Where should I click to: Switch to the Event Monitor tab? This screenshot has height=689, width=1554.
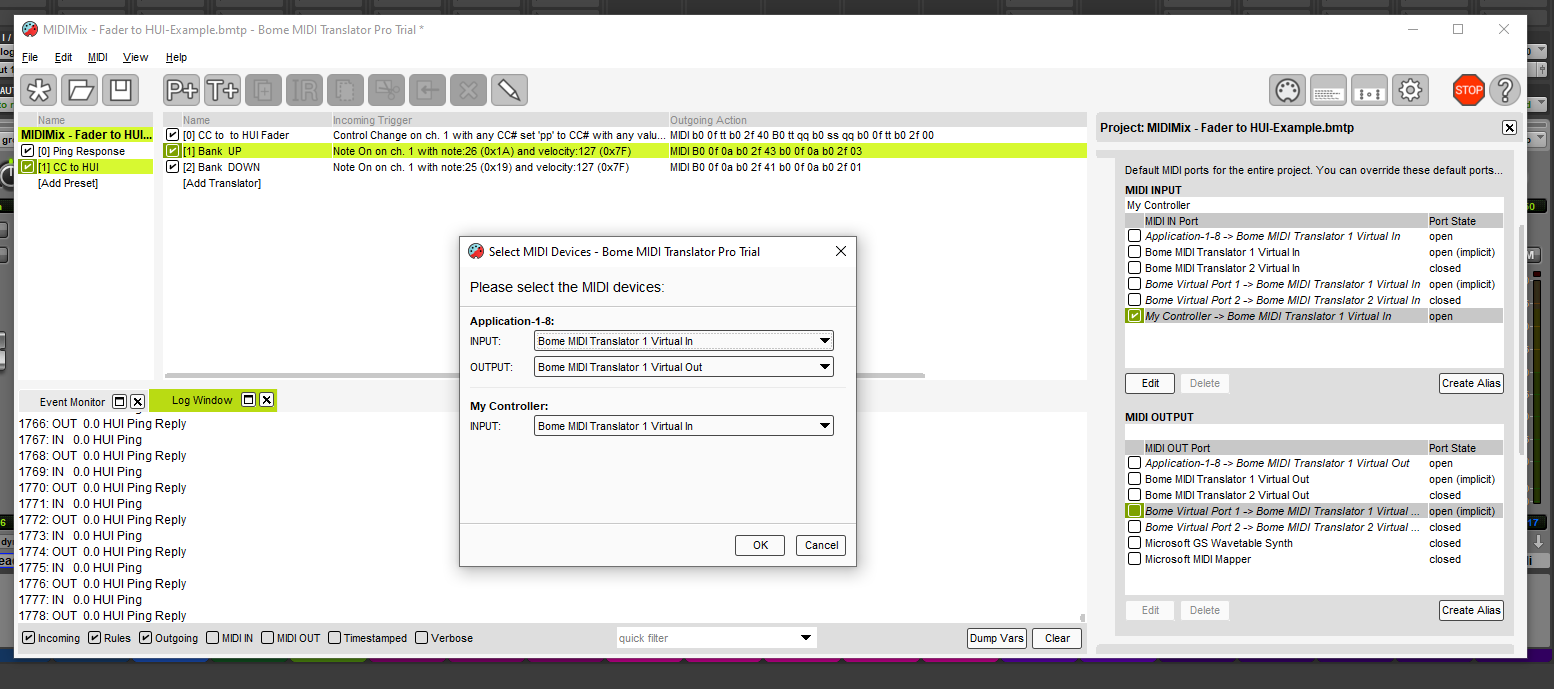point(72,402)
